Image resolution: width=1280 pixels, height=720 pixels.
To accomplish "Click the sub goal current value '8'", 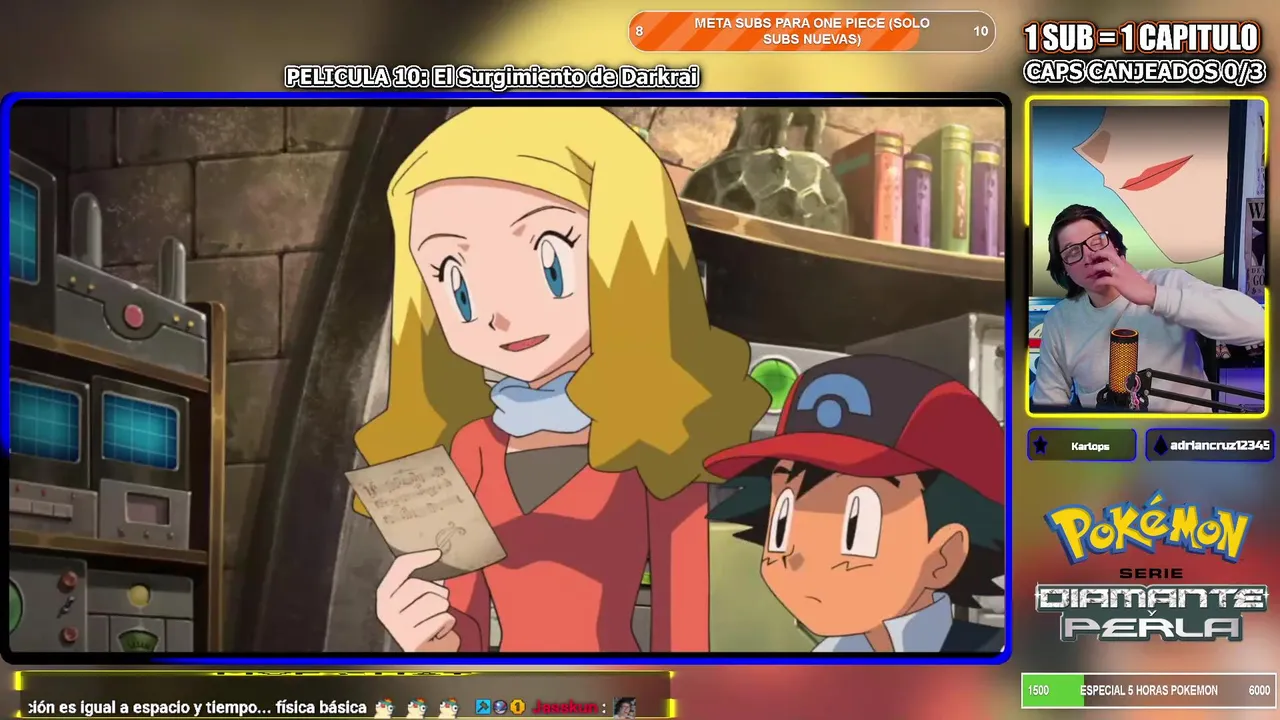I will point(639,31).
